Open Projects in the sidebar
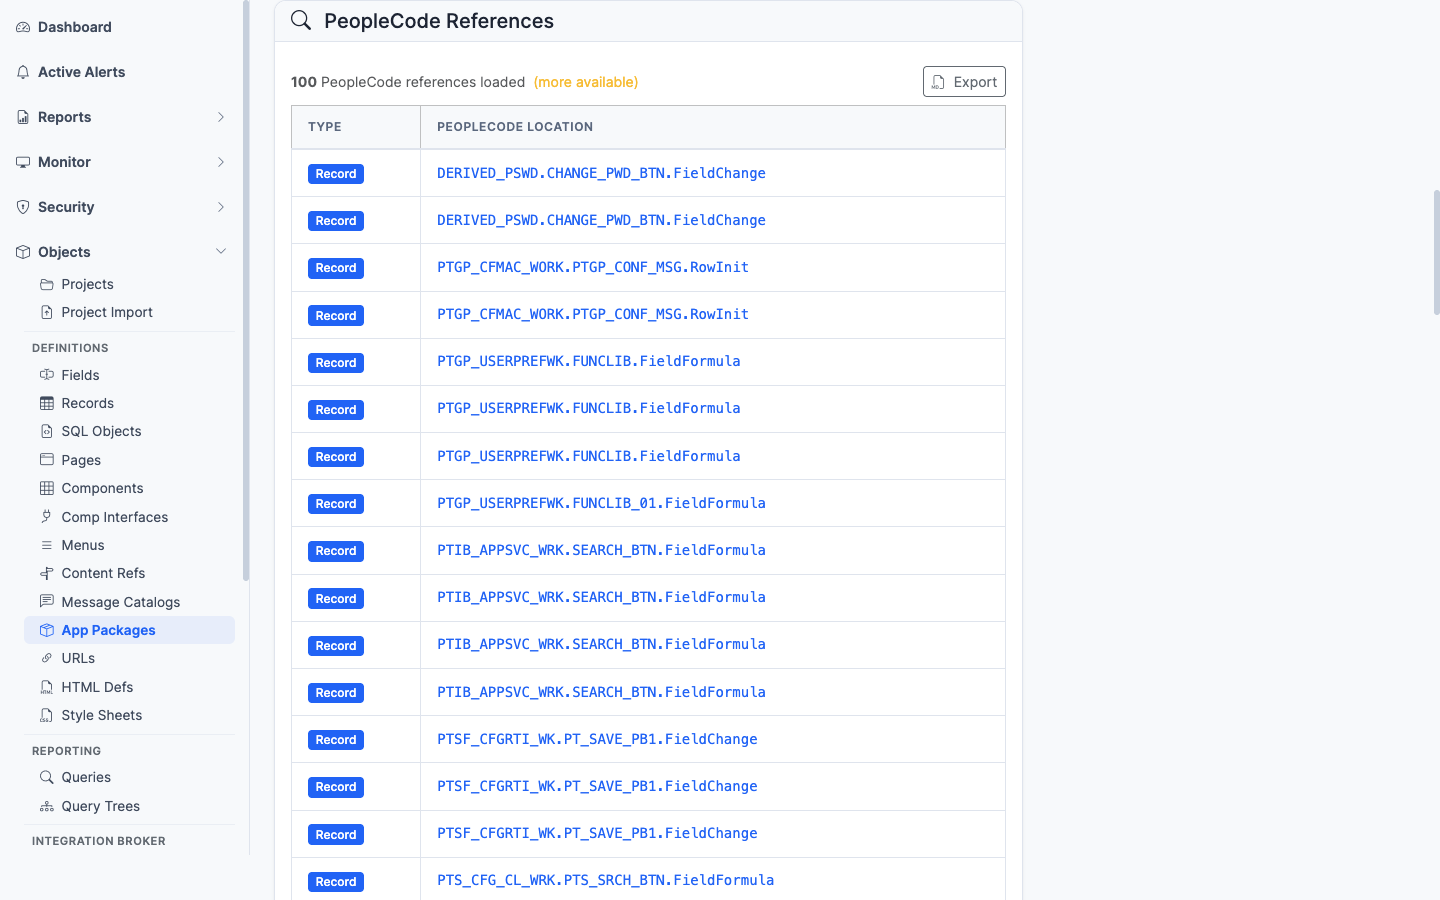1440x900 pixels. [x=88, y=284]
